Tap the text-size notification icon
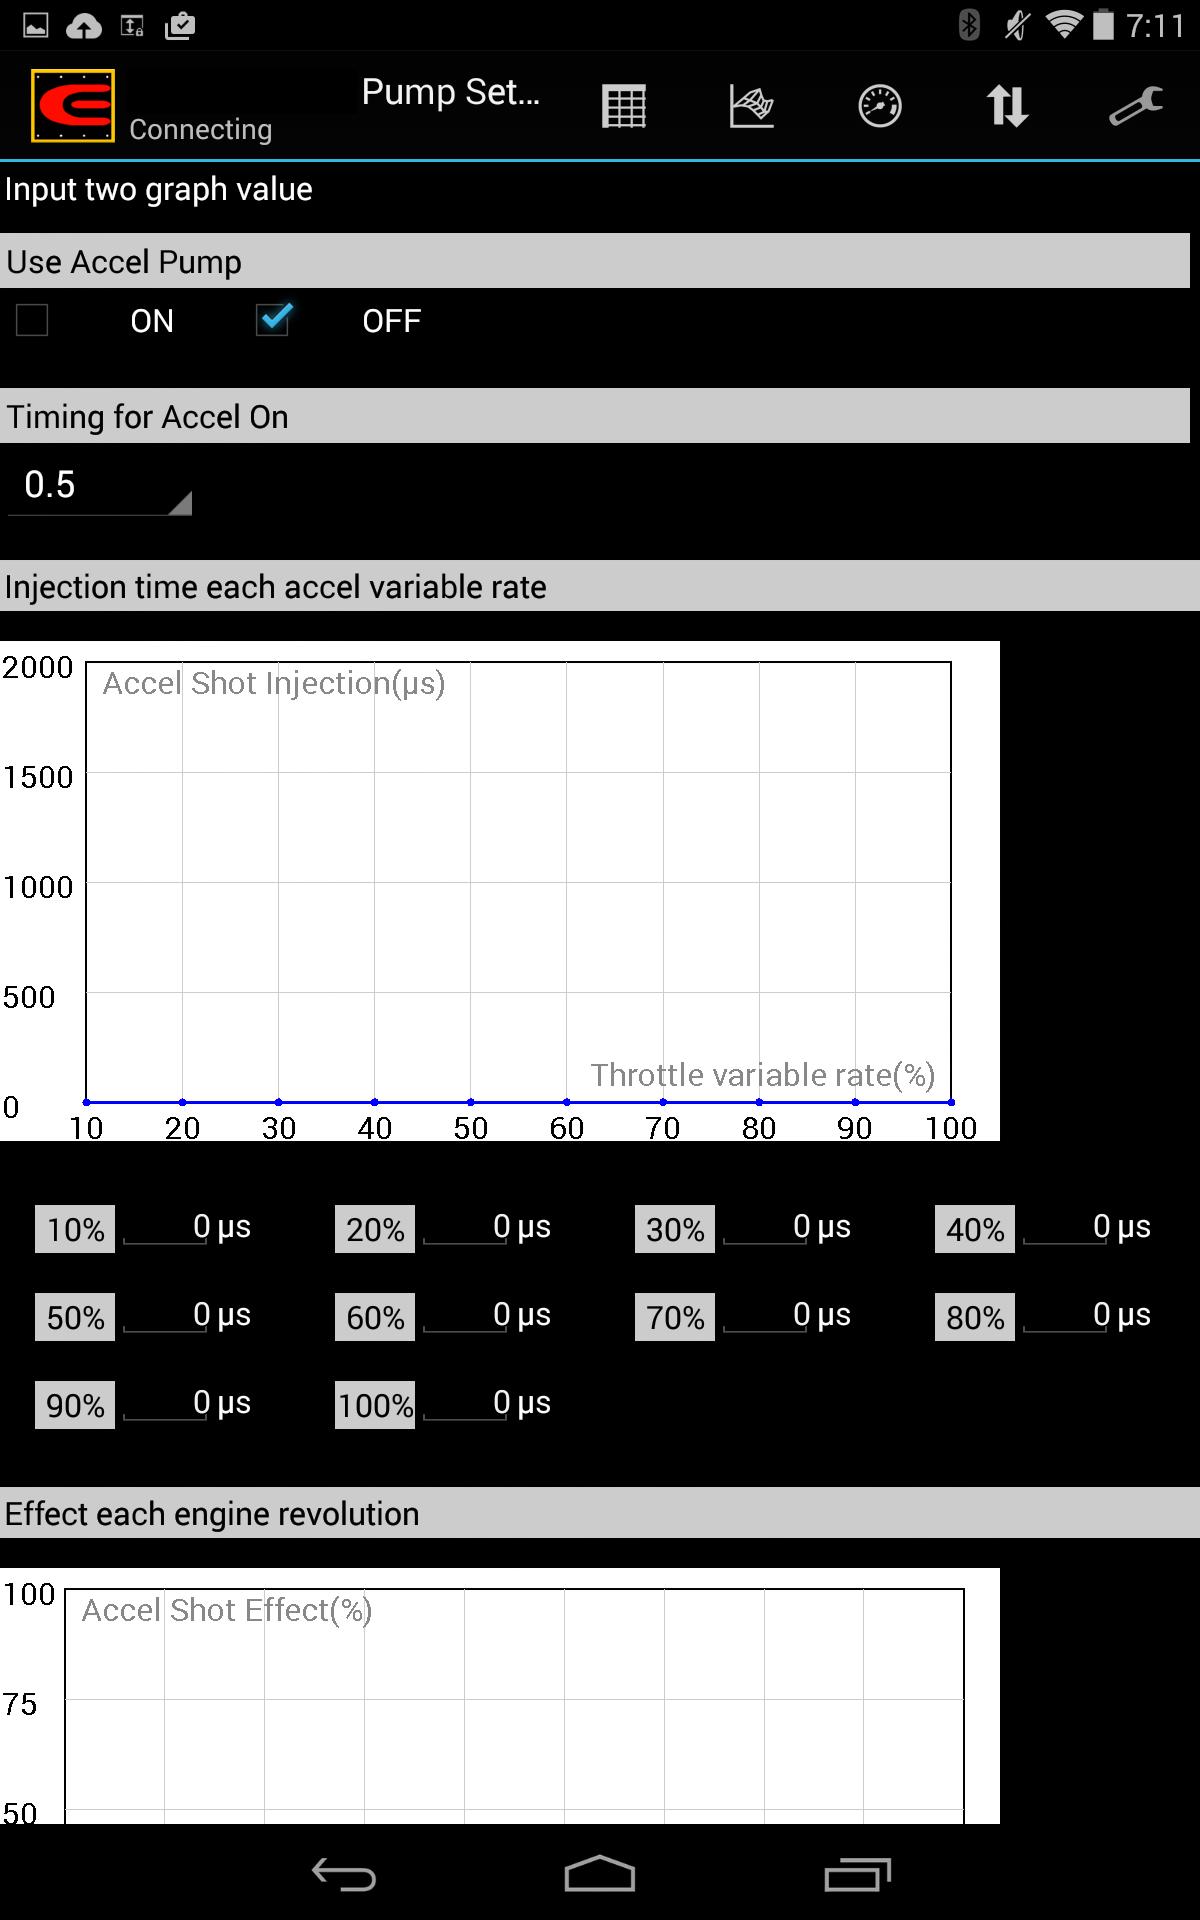This screenshot has height=1920, width=1200. pyautogui.click(x=132, y=26)
